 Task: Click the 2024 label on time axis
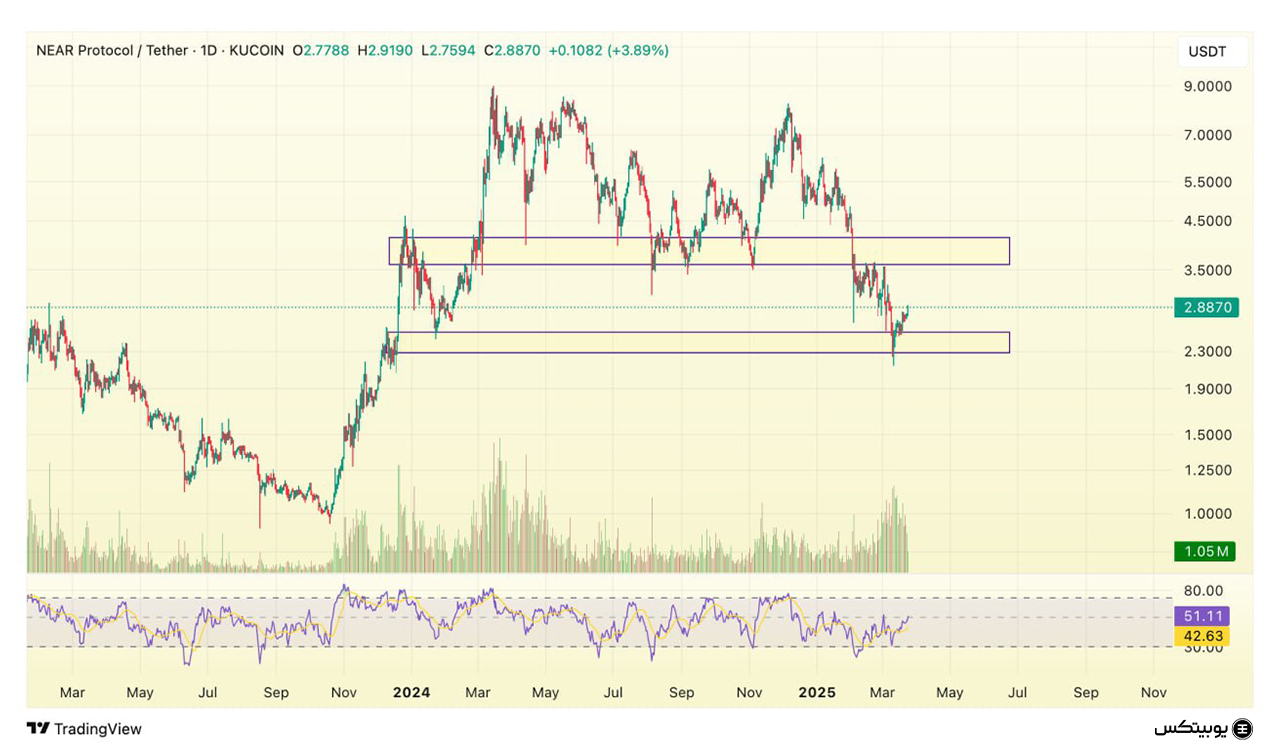coord(411,692)
